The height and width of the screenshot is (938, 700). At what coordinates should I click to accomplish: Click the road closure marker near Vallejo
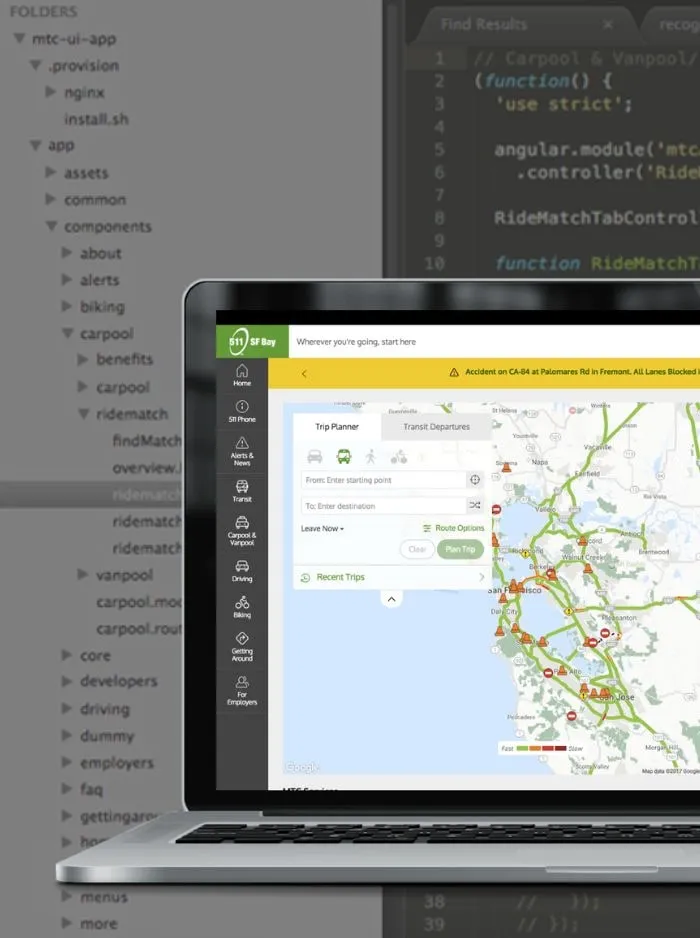496,509
